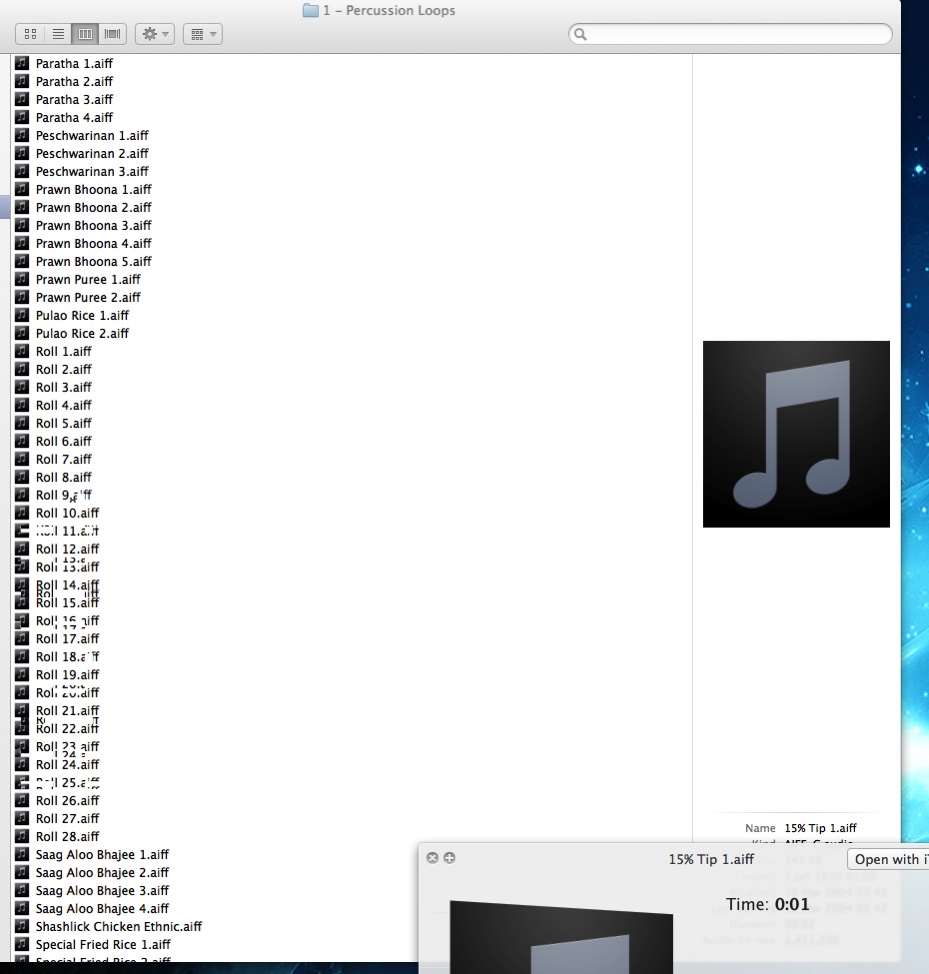Select file Shashlick Chicken Ethnic.aiff
The image size is (929, 974).
119,927
